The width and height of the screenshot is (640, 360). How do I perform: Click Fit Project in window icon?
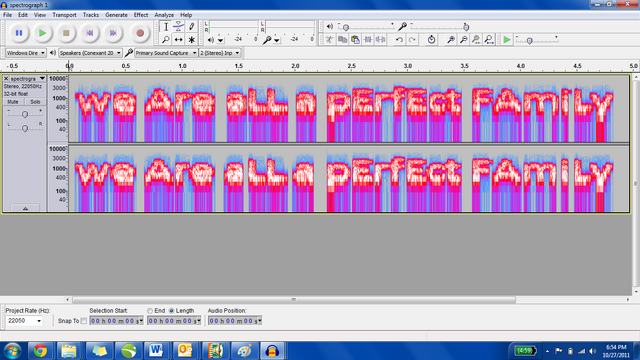click(x=489, y=40)
